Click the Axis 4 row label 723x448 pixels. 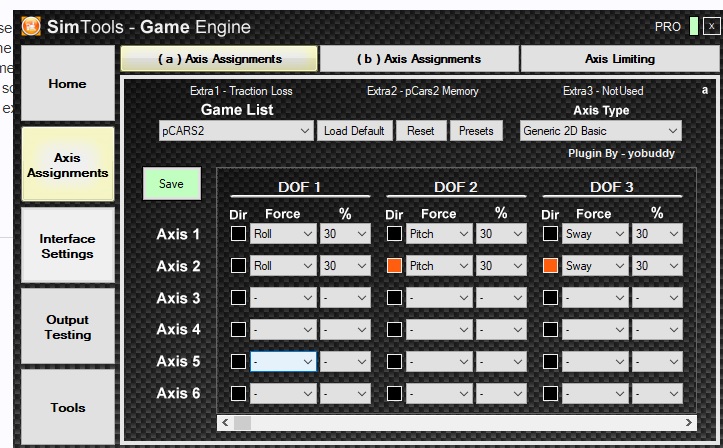tap(178, 329)
